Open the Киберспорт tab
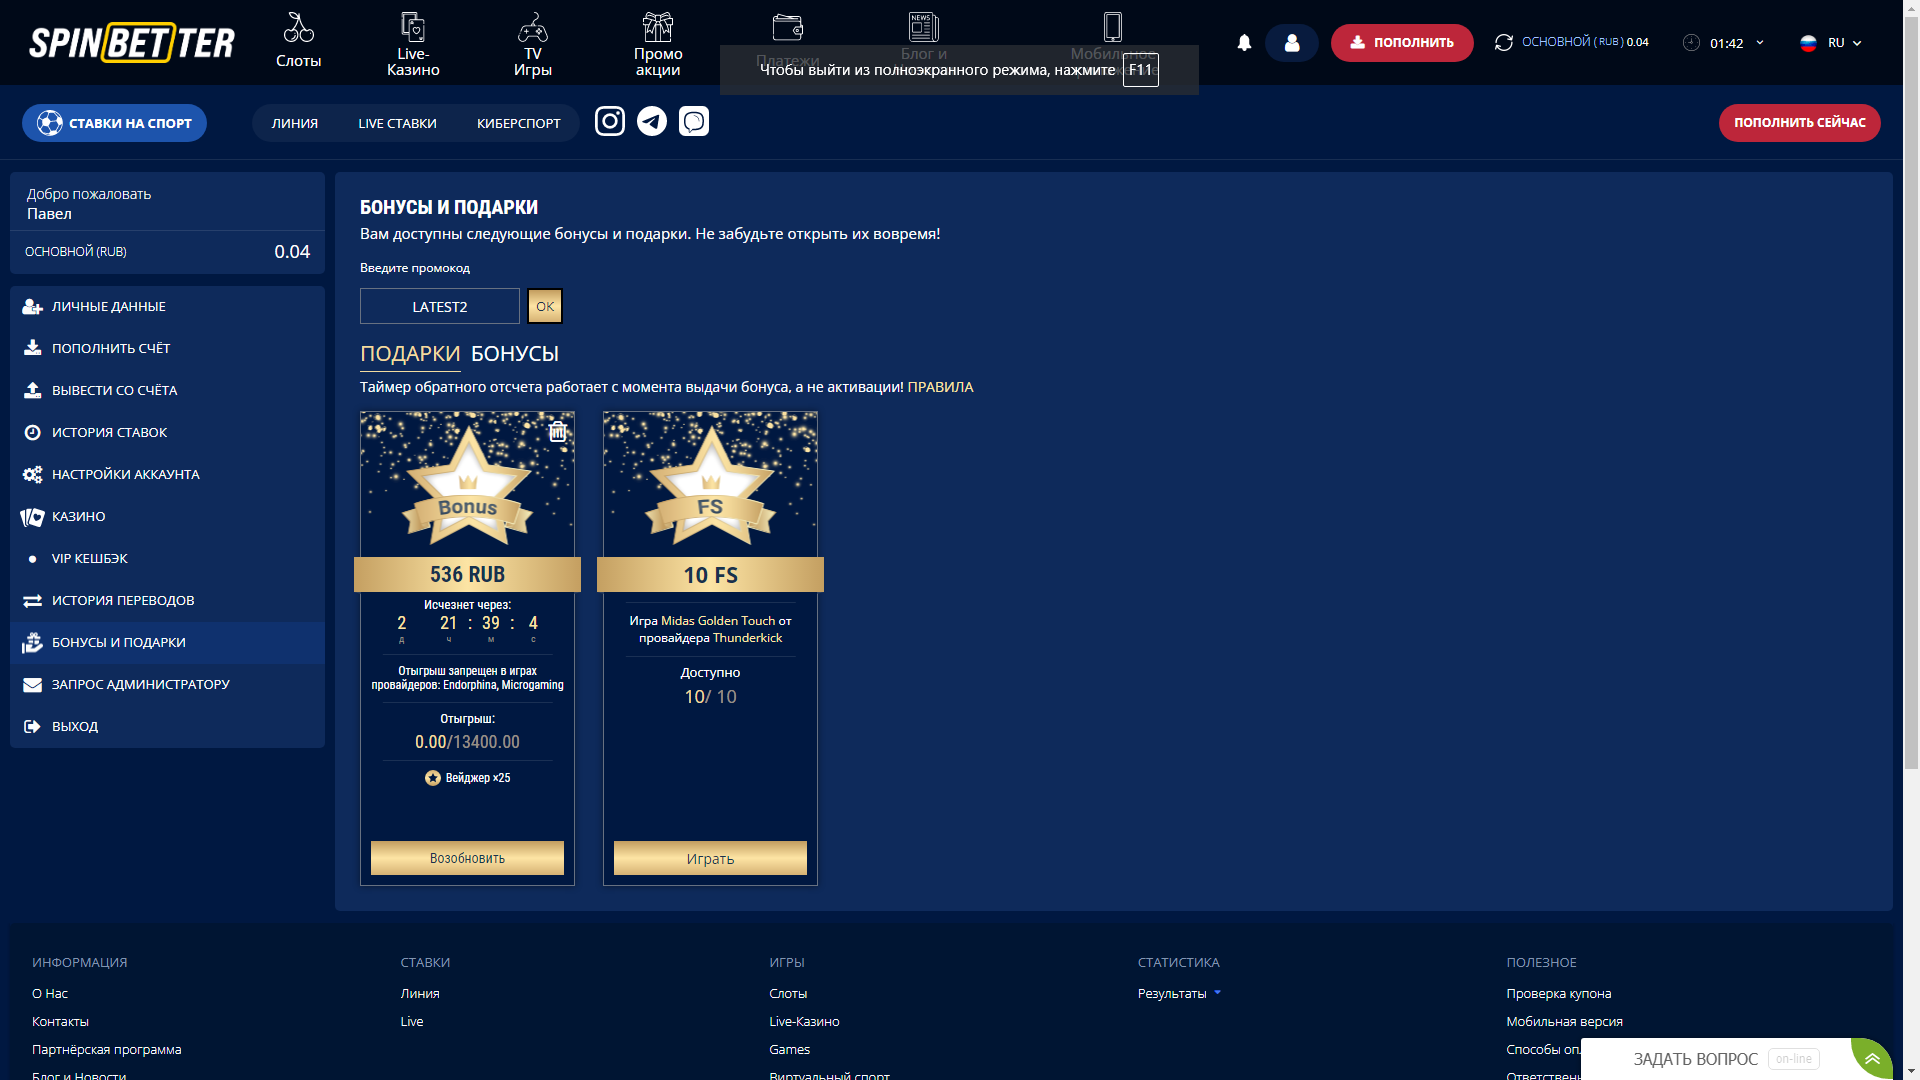Screen dimensions: 1920x1080 point(518,123)
